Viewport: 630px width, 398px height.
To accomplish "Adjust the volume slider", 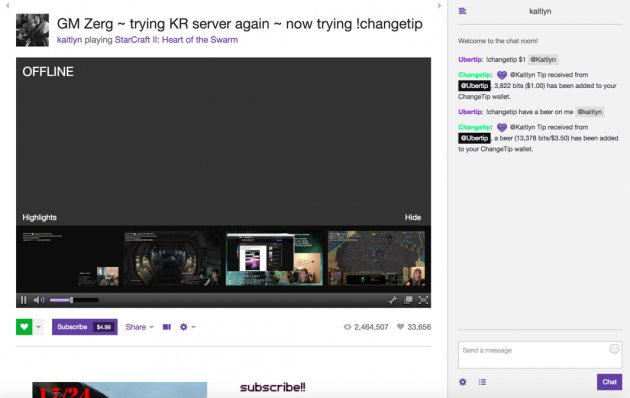I will click(74, 300).
